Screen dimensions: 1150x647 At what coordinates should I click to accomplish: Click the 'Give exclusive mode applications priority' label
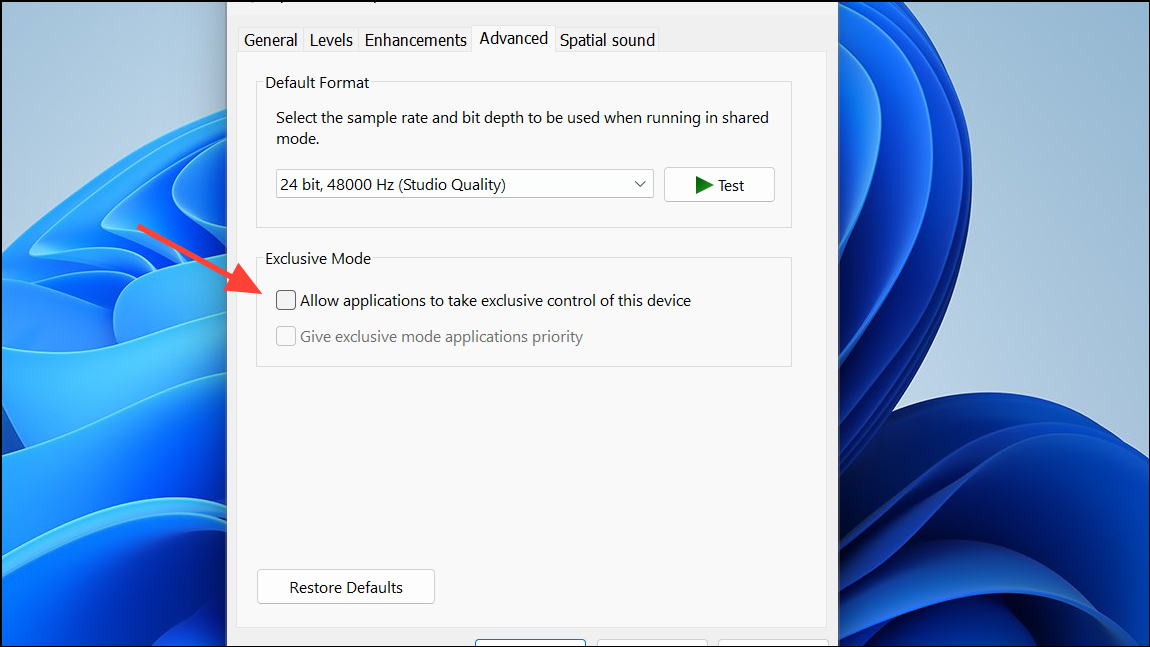pyautogui.click(x=441, y=337)
